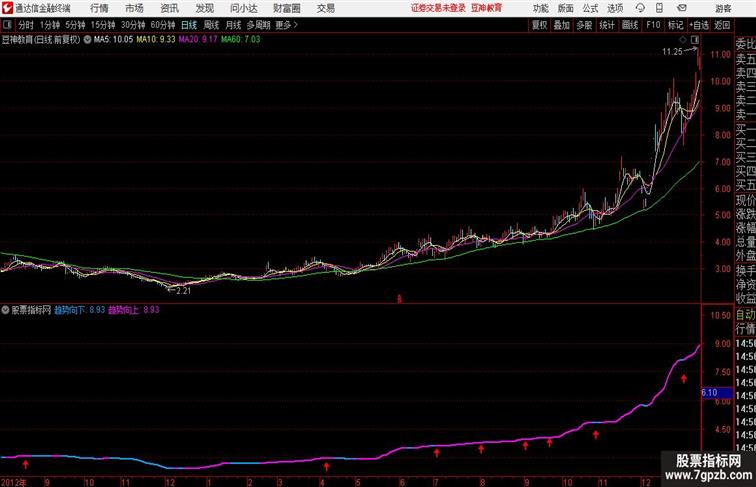Screen dimensions: 756x487
Task: Click the 2.21 low price label
Action: click(184, 291)
